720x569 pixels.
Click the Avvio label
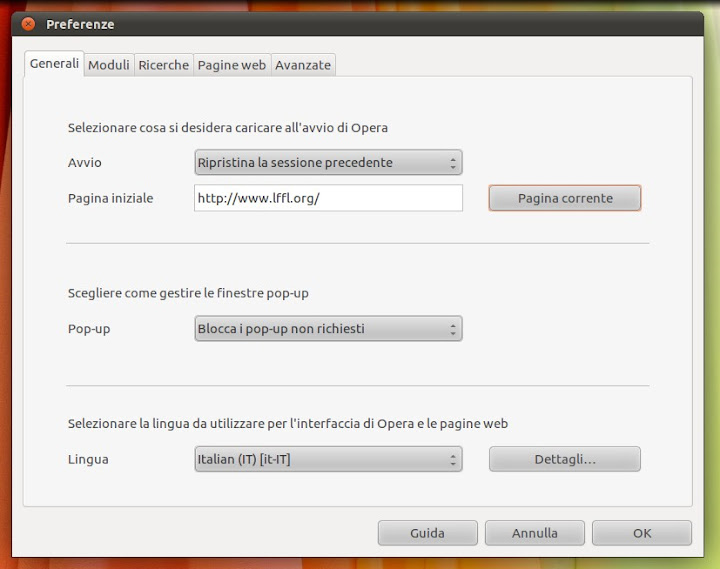coord(84,163)
